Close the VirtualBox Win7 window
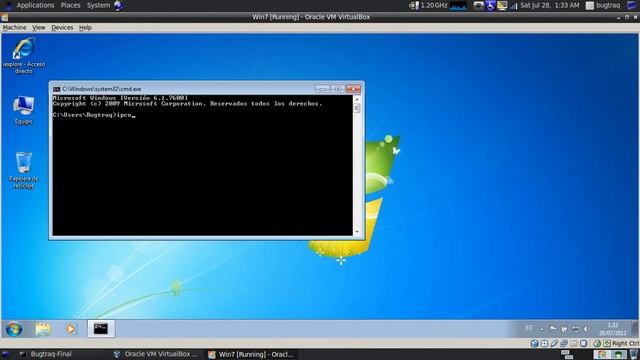 (x=636, y=17)
